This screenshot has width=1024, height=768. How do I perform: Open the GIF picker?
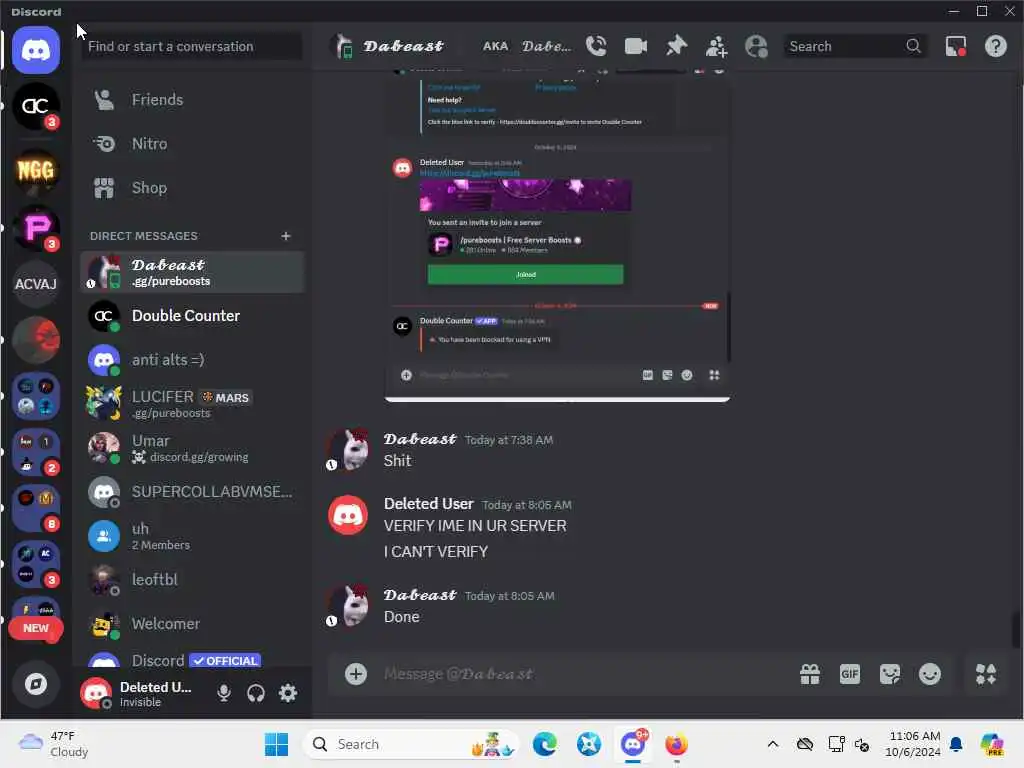coord(850,674)
